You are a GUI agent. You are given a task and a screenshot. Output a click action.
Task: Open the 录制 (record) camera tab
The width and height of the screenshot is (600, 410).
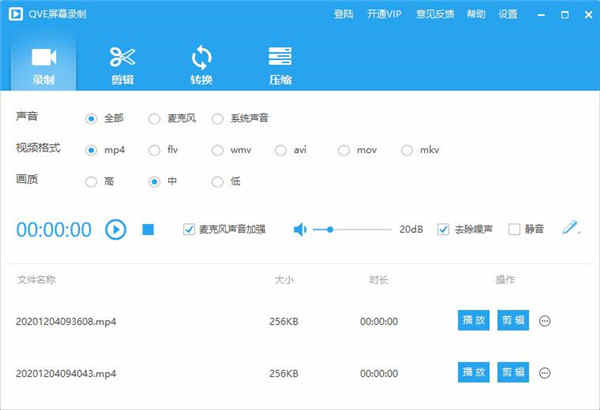(x=44, y=65)
